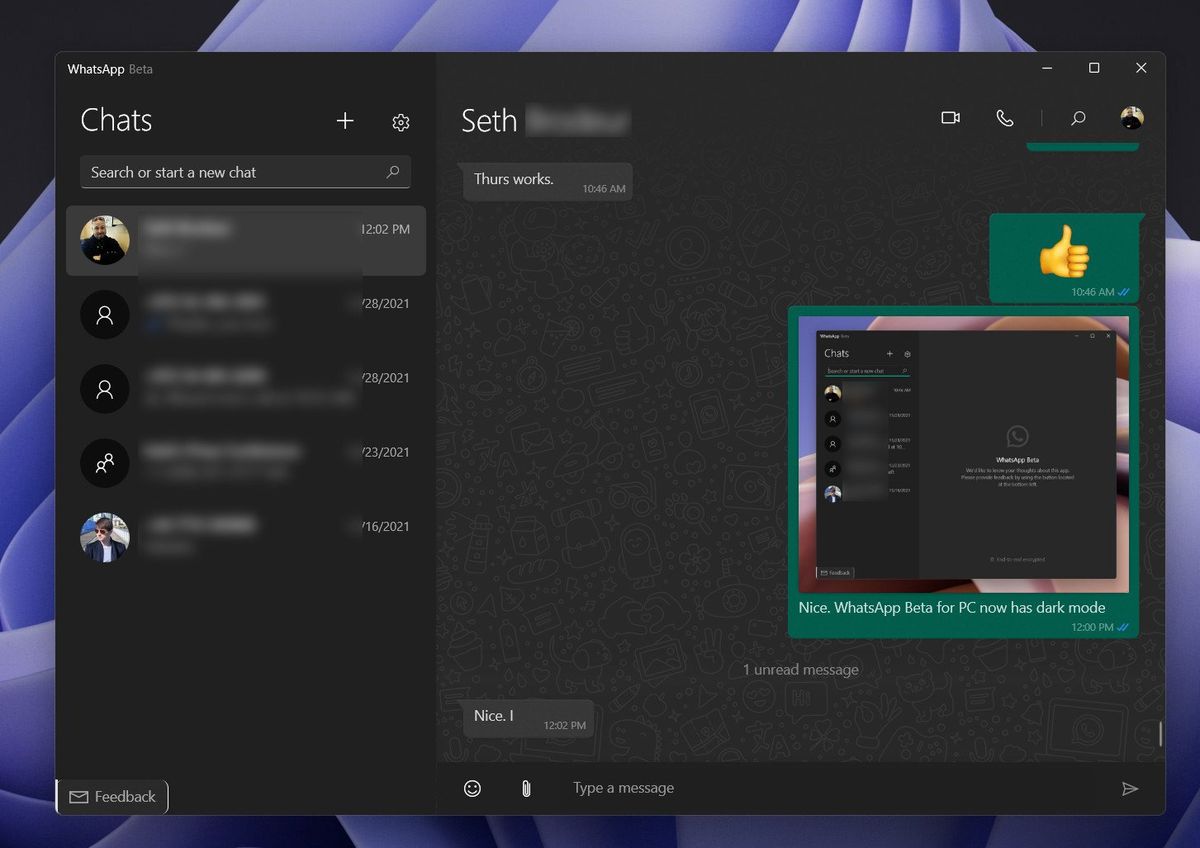This screenshot has height=848, width=1200.
Task: Search within the conversation using the magnifier
Action: pyautogui.click(x=1078, y=118)
